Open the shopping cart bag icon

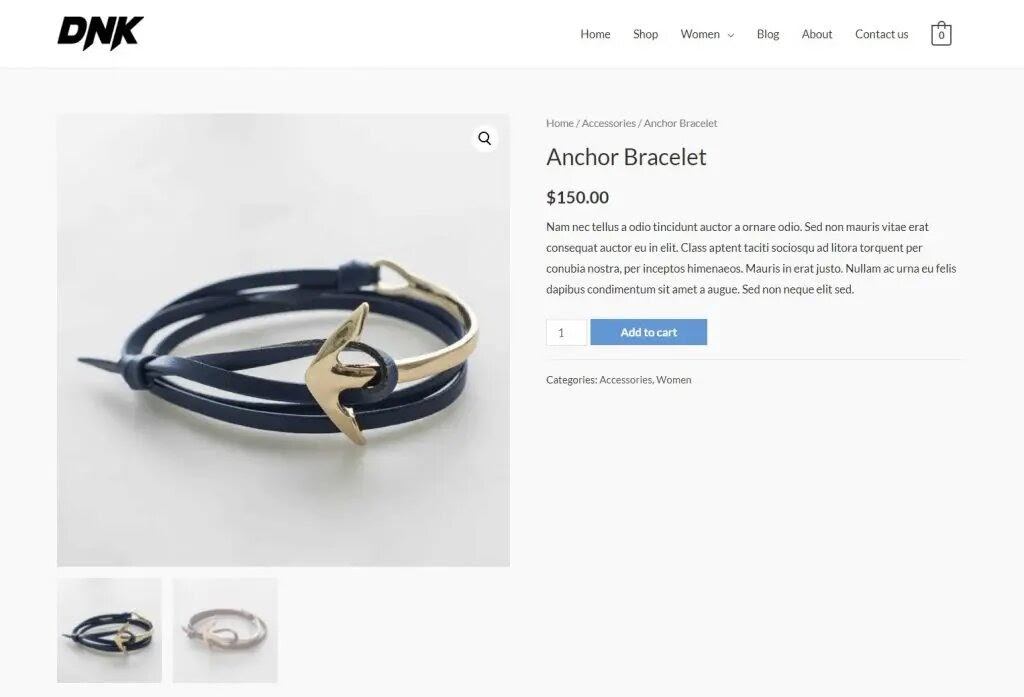(x=940, y=33)
